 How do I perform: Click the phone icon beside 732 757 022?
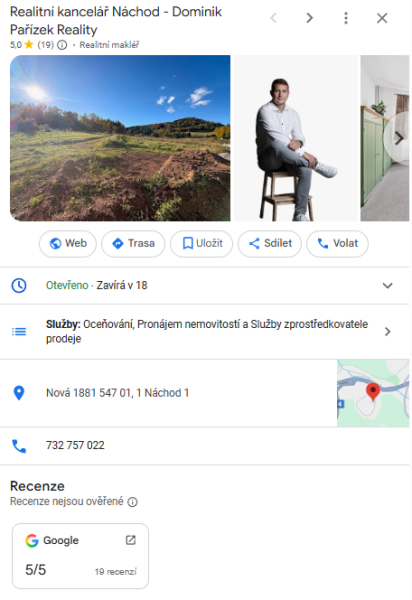[x=19, y=446]
